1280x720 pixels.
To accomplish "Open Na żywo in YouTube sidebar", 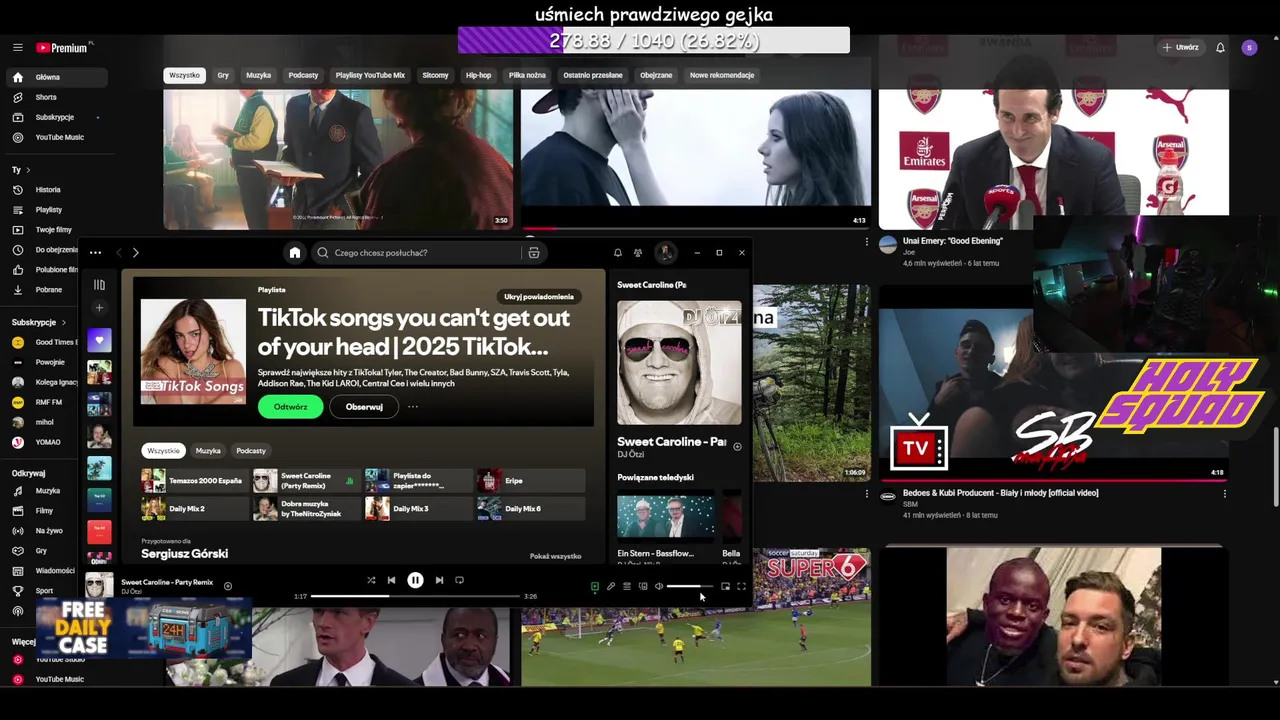I will 48,531.
